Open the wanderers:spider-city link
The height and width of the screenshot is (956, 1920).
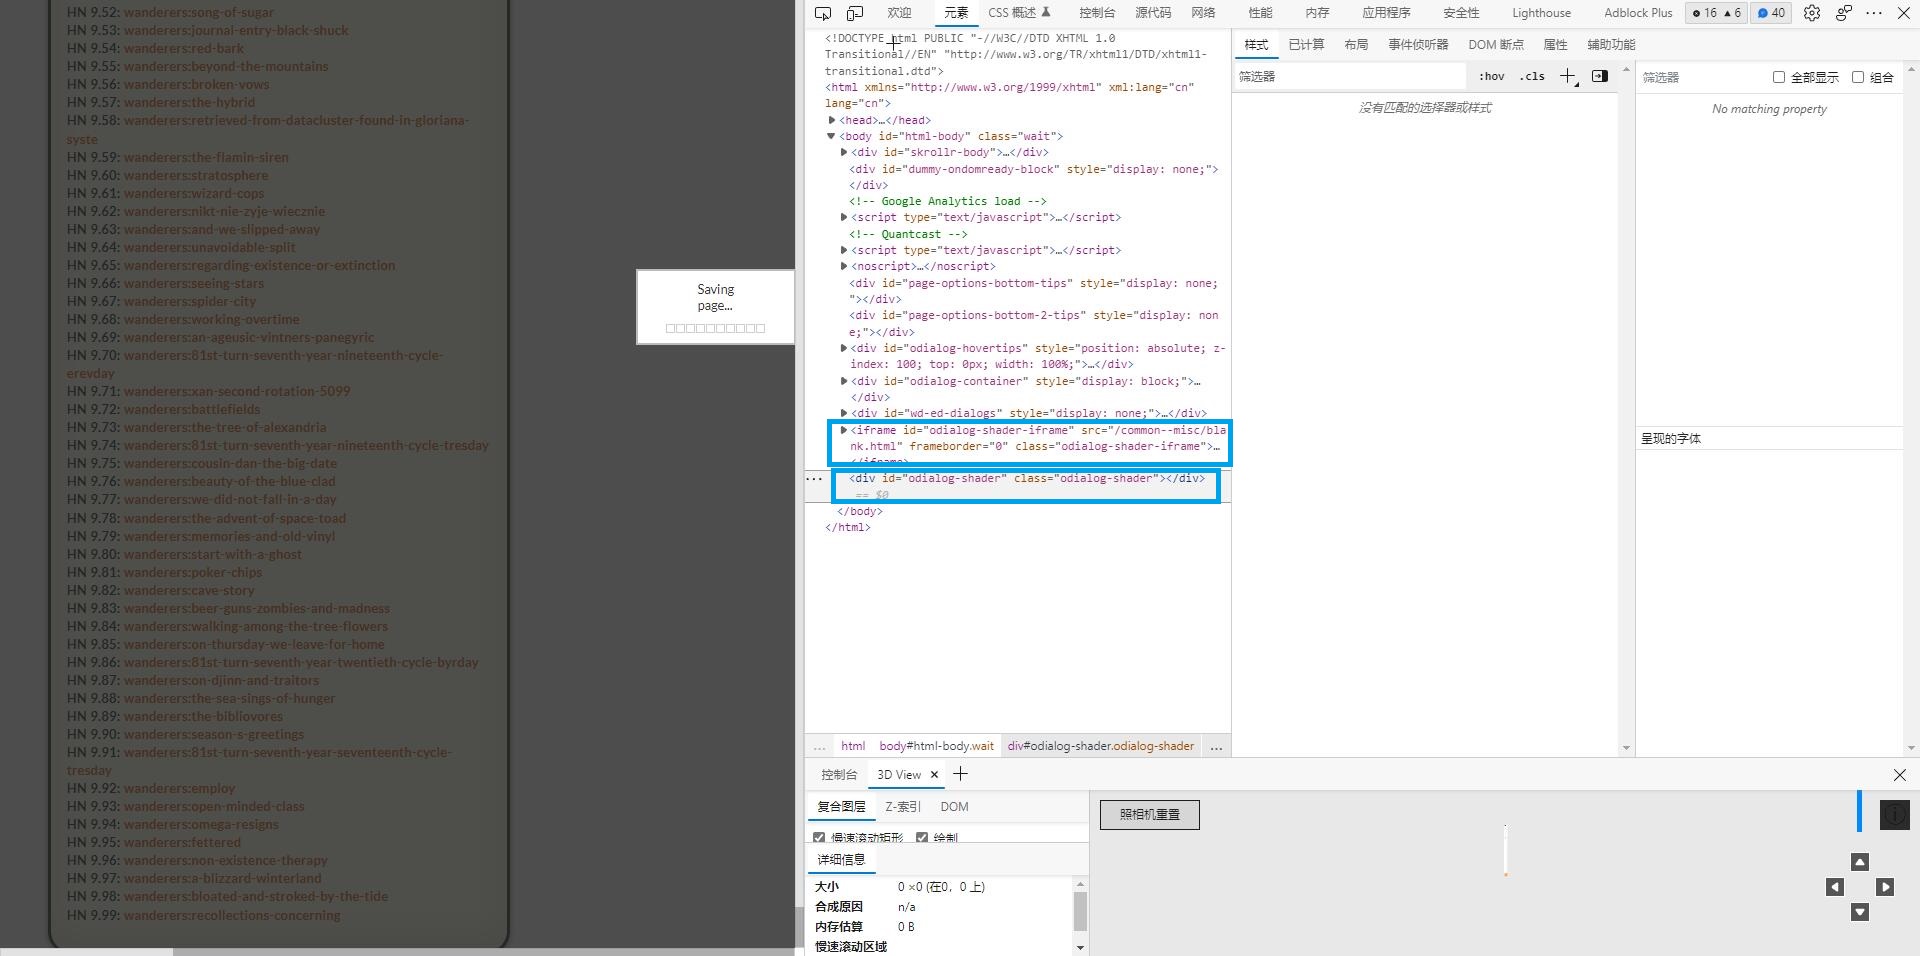189,301
